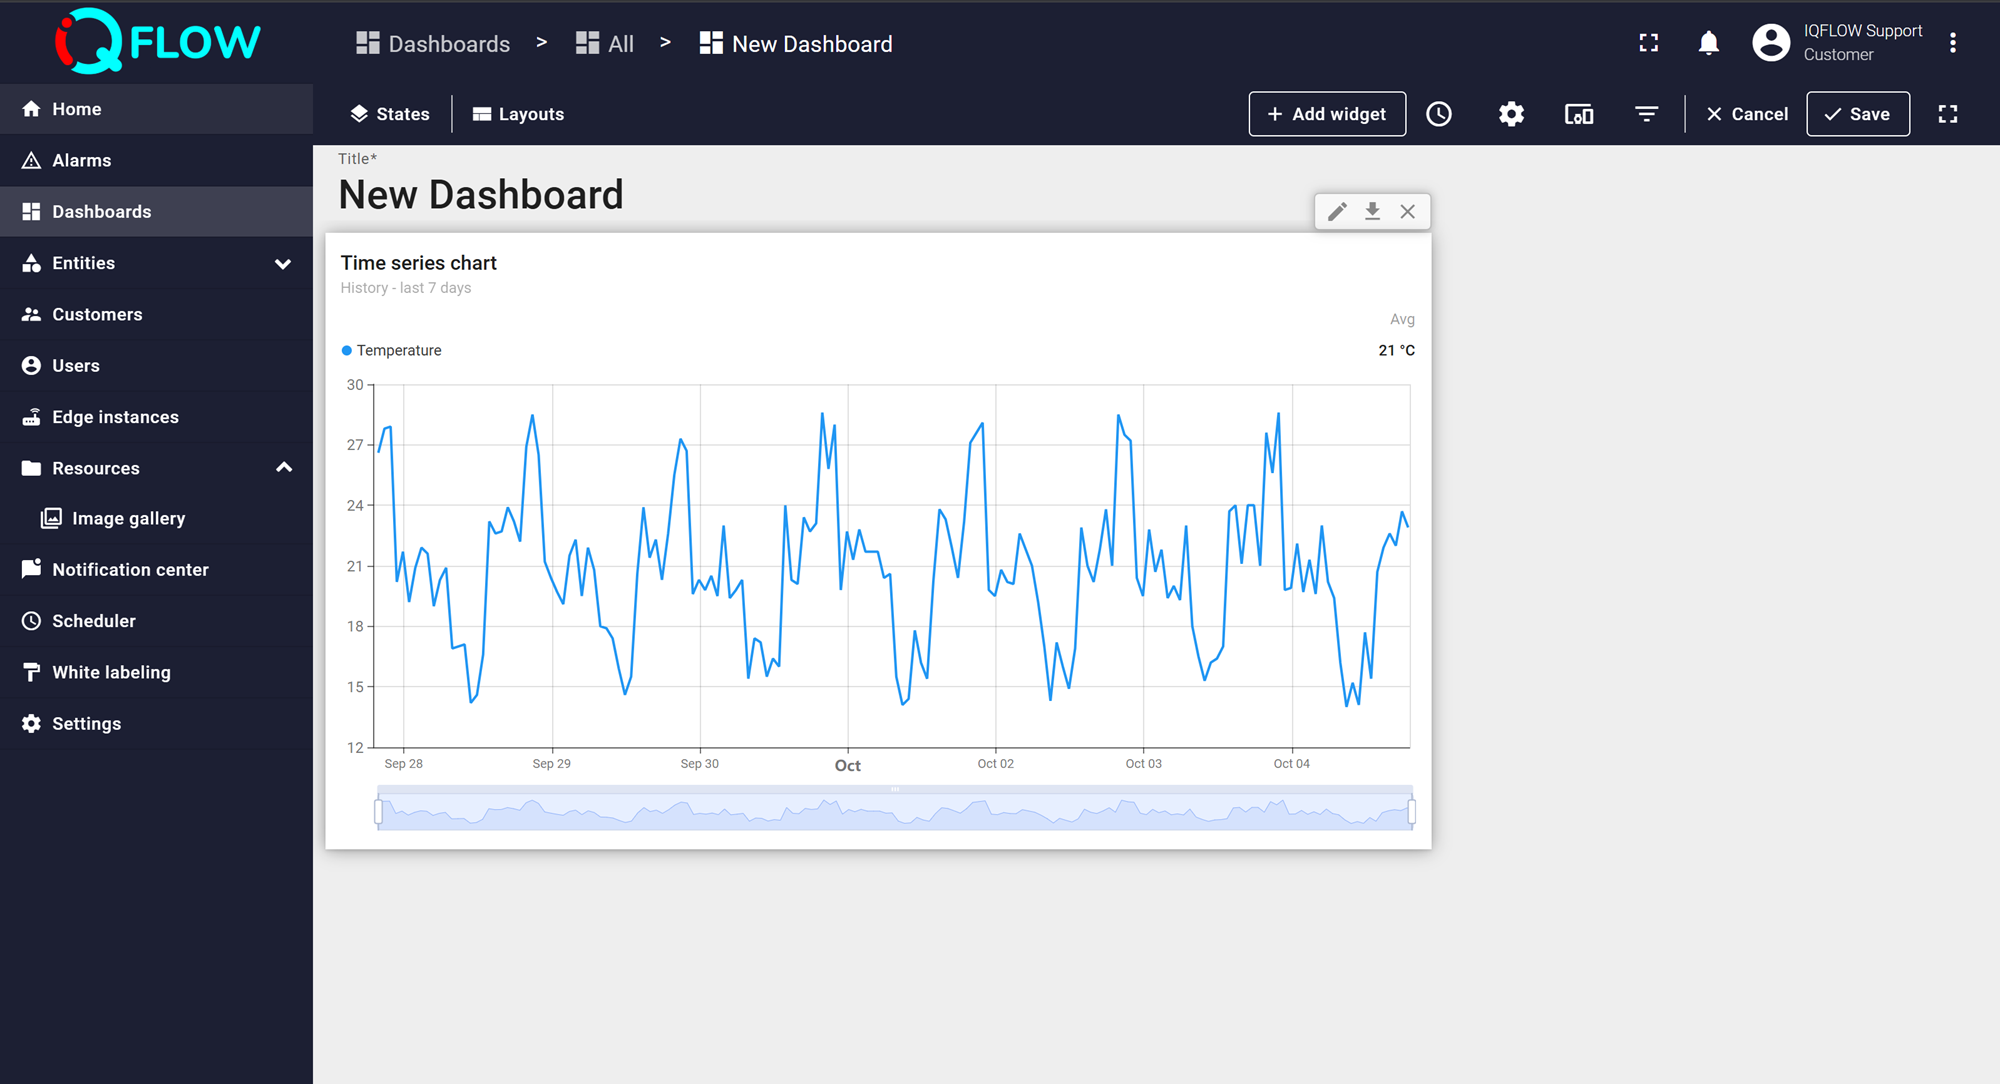Open the filters icon in toolbar

coord(1646,114)
